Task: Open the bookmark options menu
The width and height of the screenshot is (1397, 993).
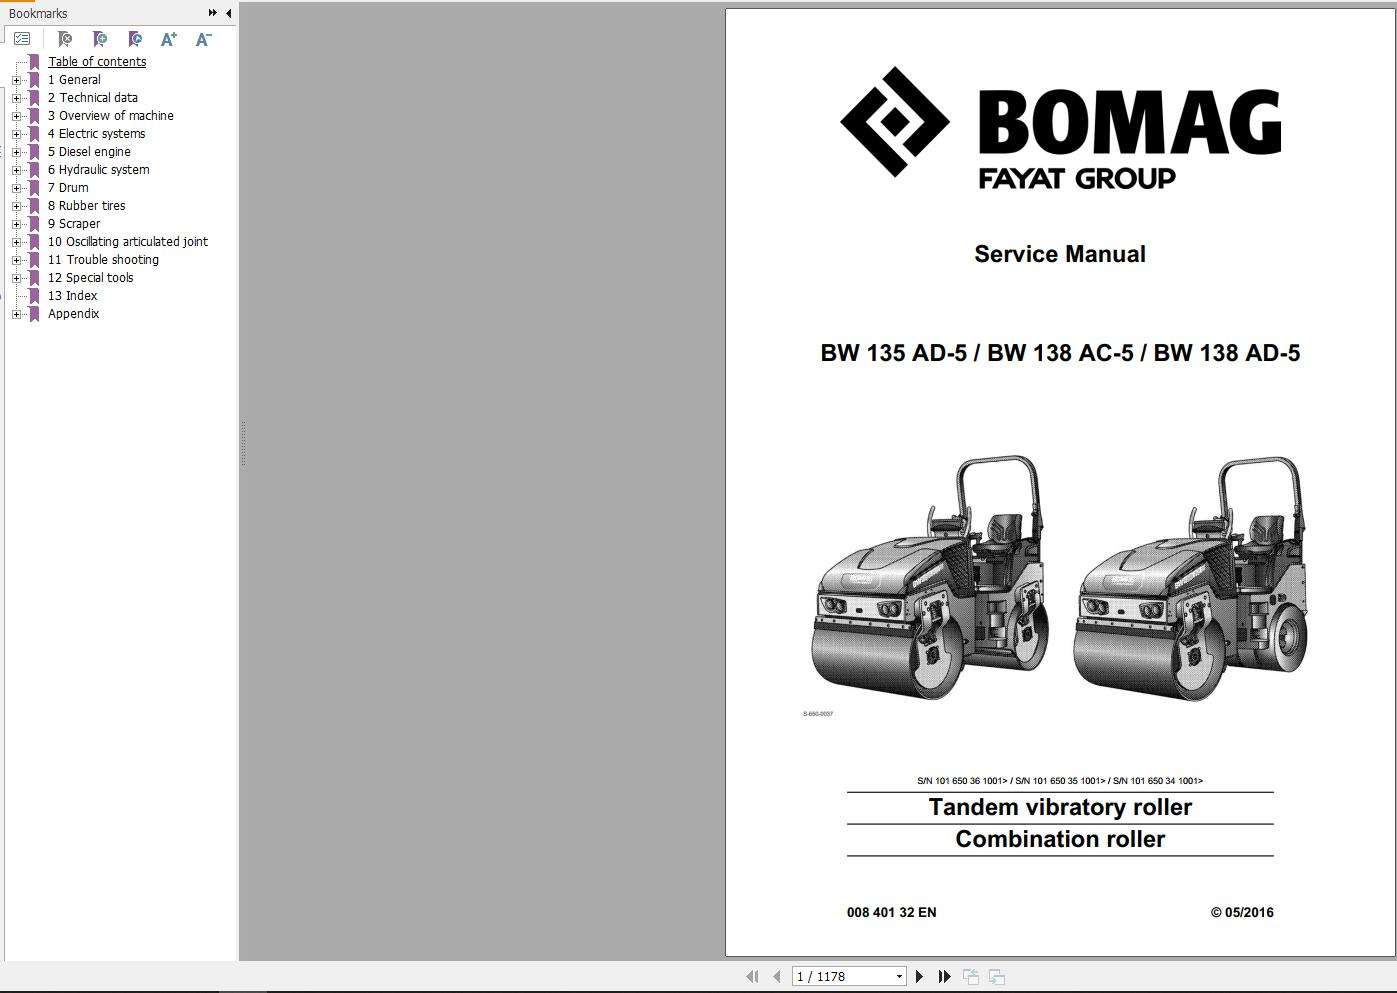Action: (21, 38)
